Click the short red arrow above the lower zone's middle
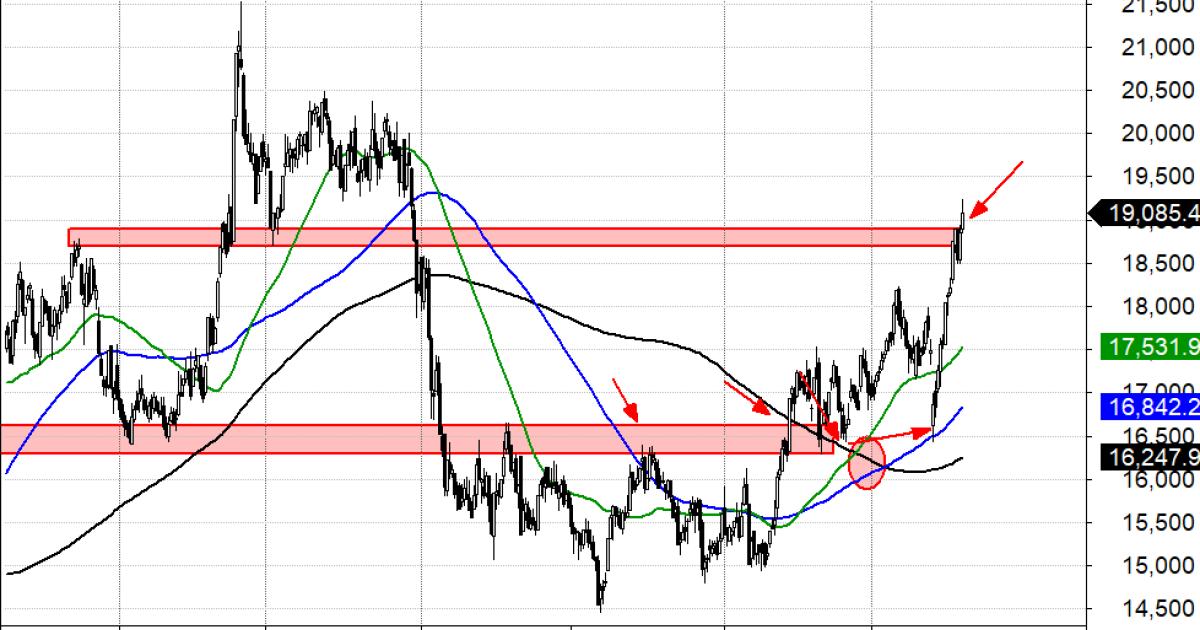1200x630 pixels. point(625,398)
